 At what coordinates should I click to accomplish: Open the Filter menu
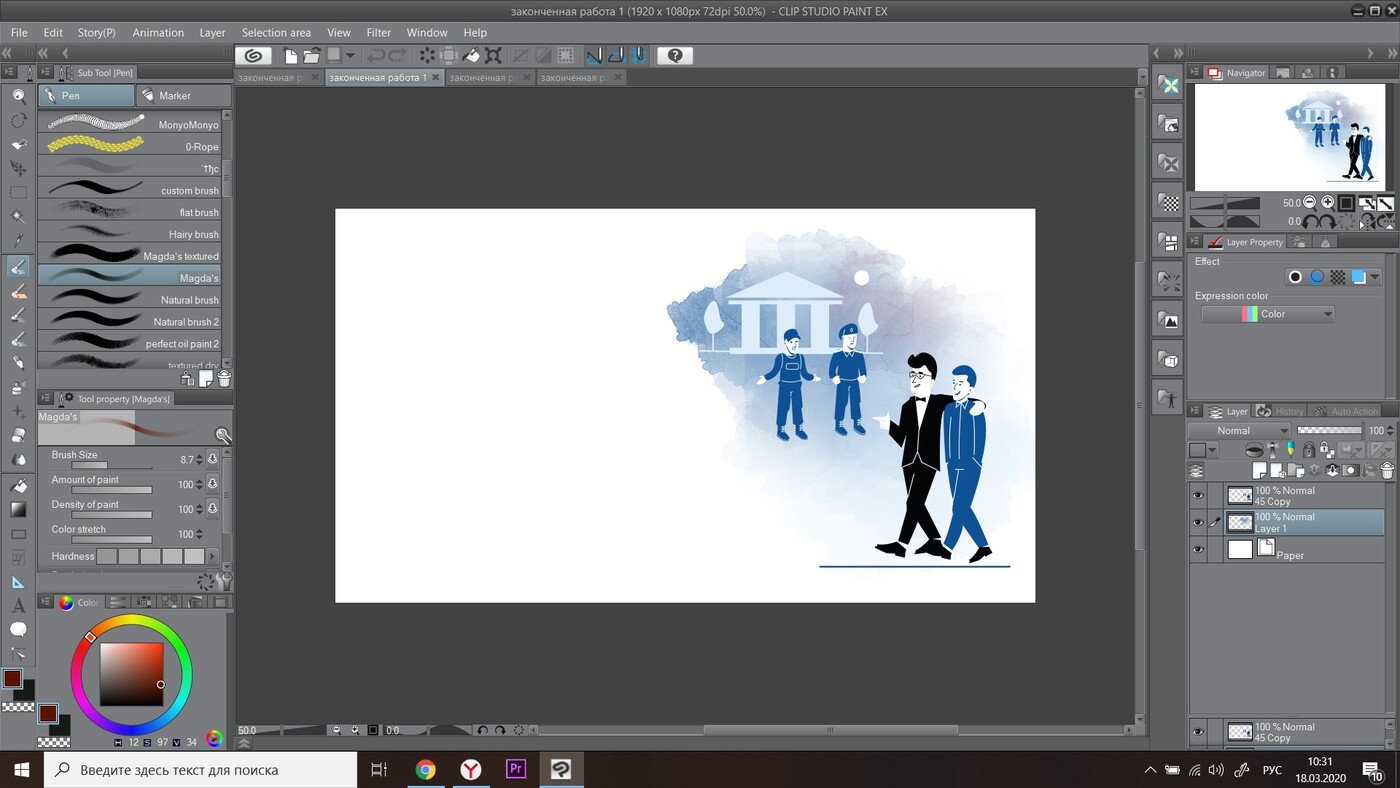pyautogui.click(x=378, y=32)
